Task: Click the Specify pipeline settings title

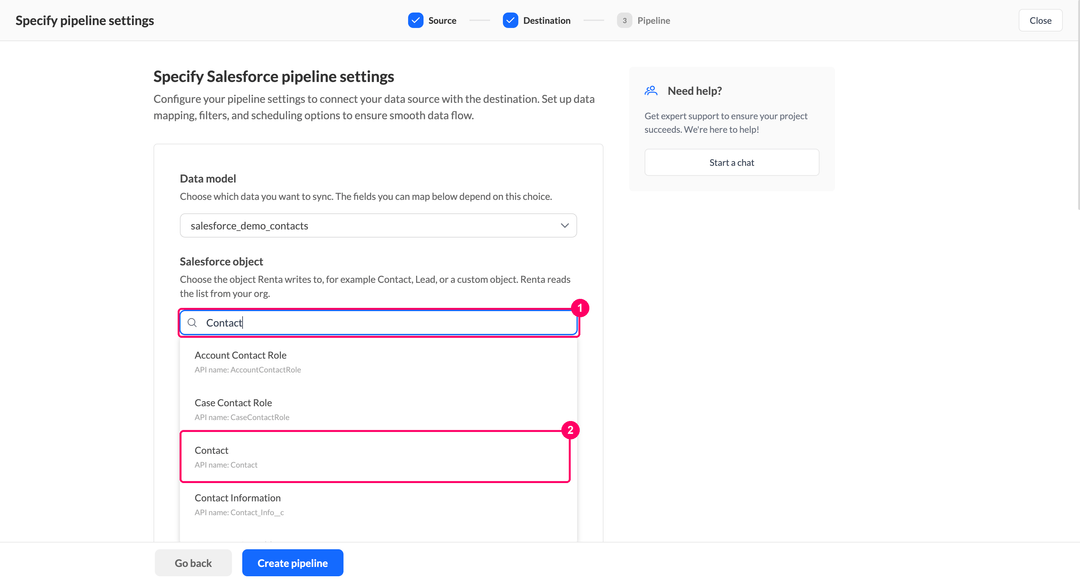Action: click(85, 21)
